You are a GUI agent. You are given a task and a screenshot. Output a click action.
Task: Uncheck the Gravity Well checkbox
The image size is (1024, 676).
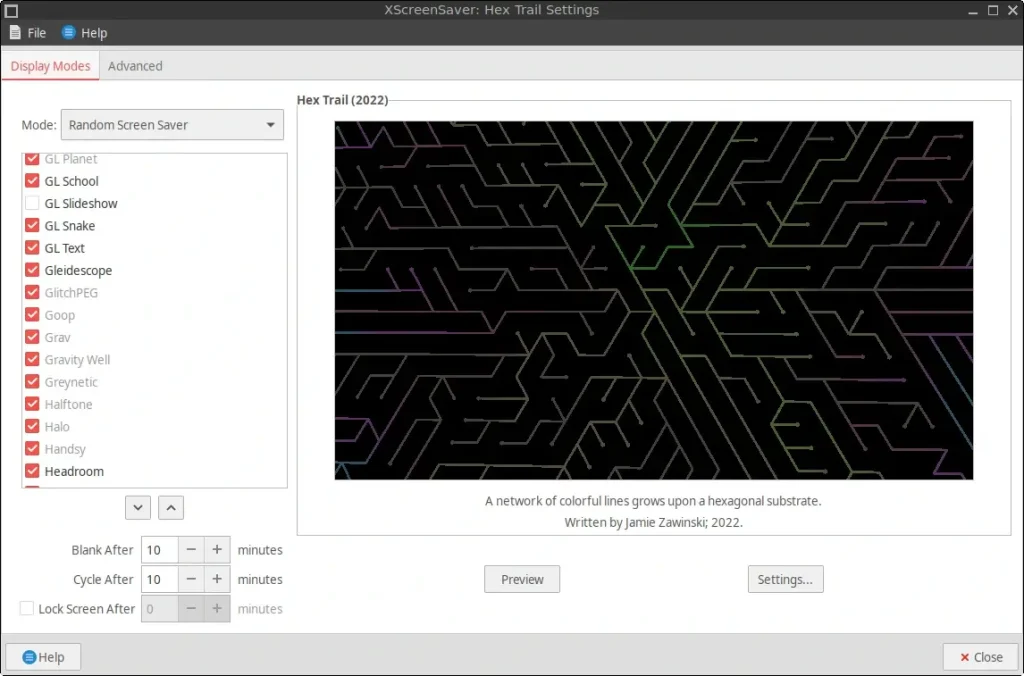32,359
